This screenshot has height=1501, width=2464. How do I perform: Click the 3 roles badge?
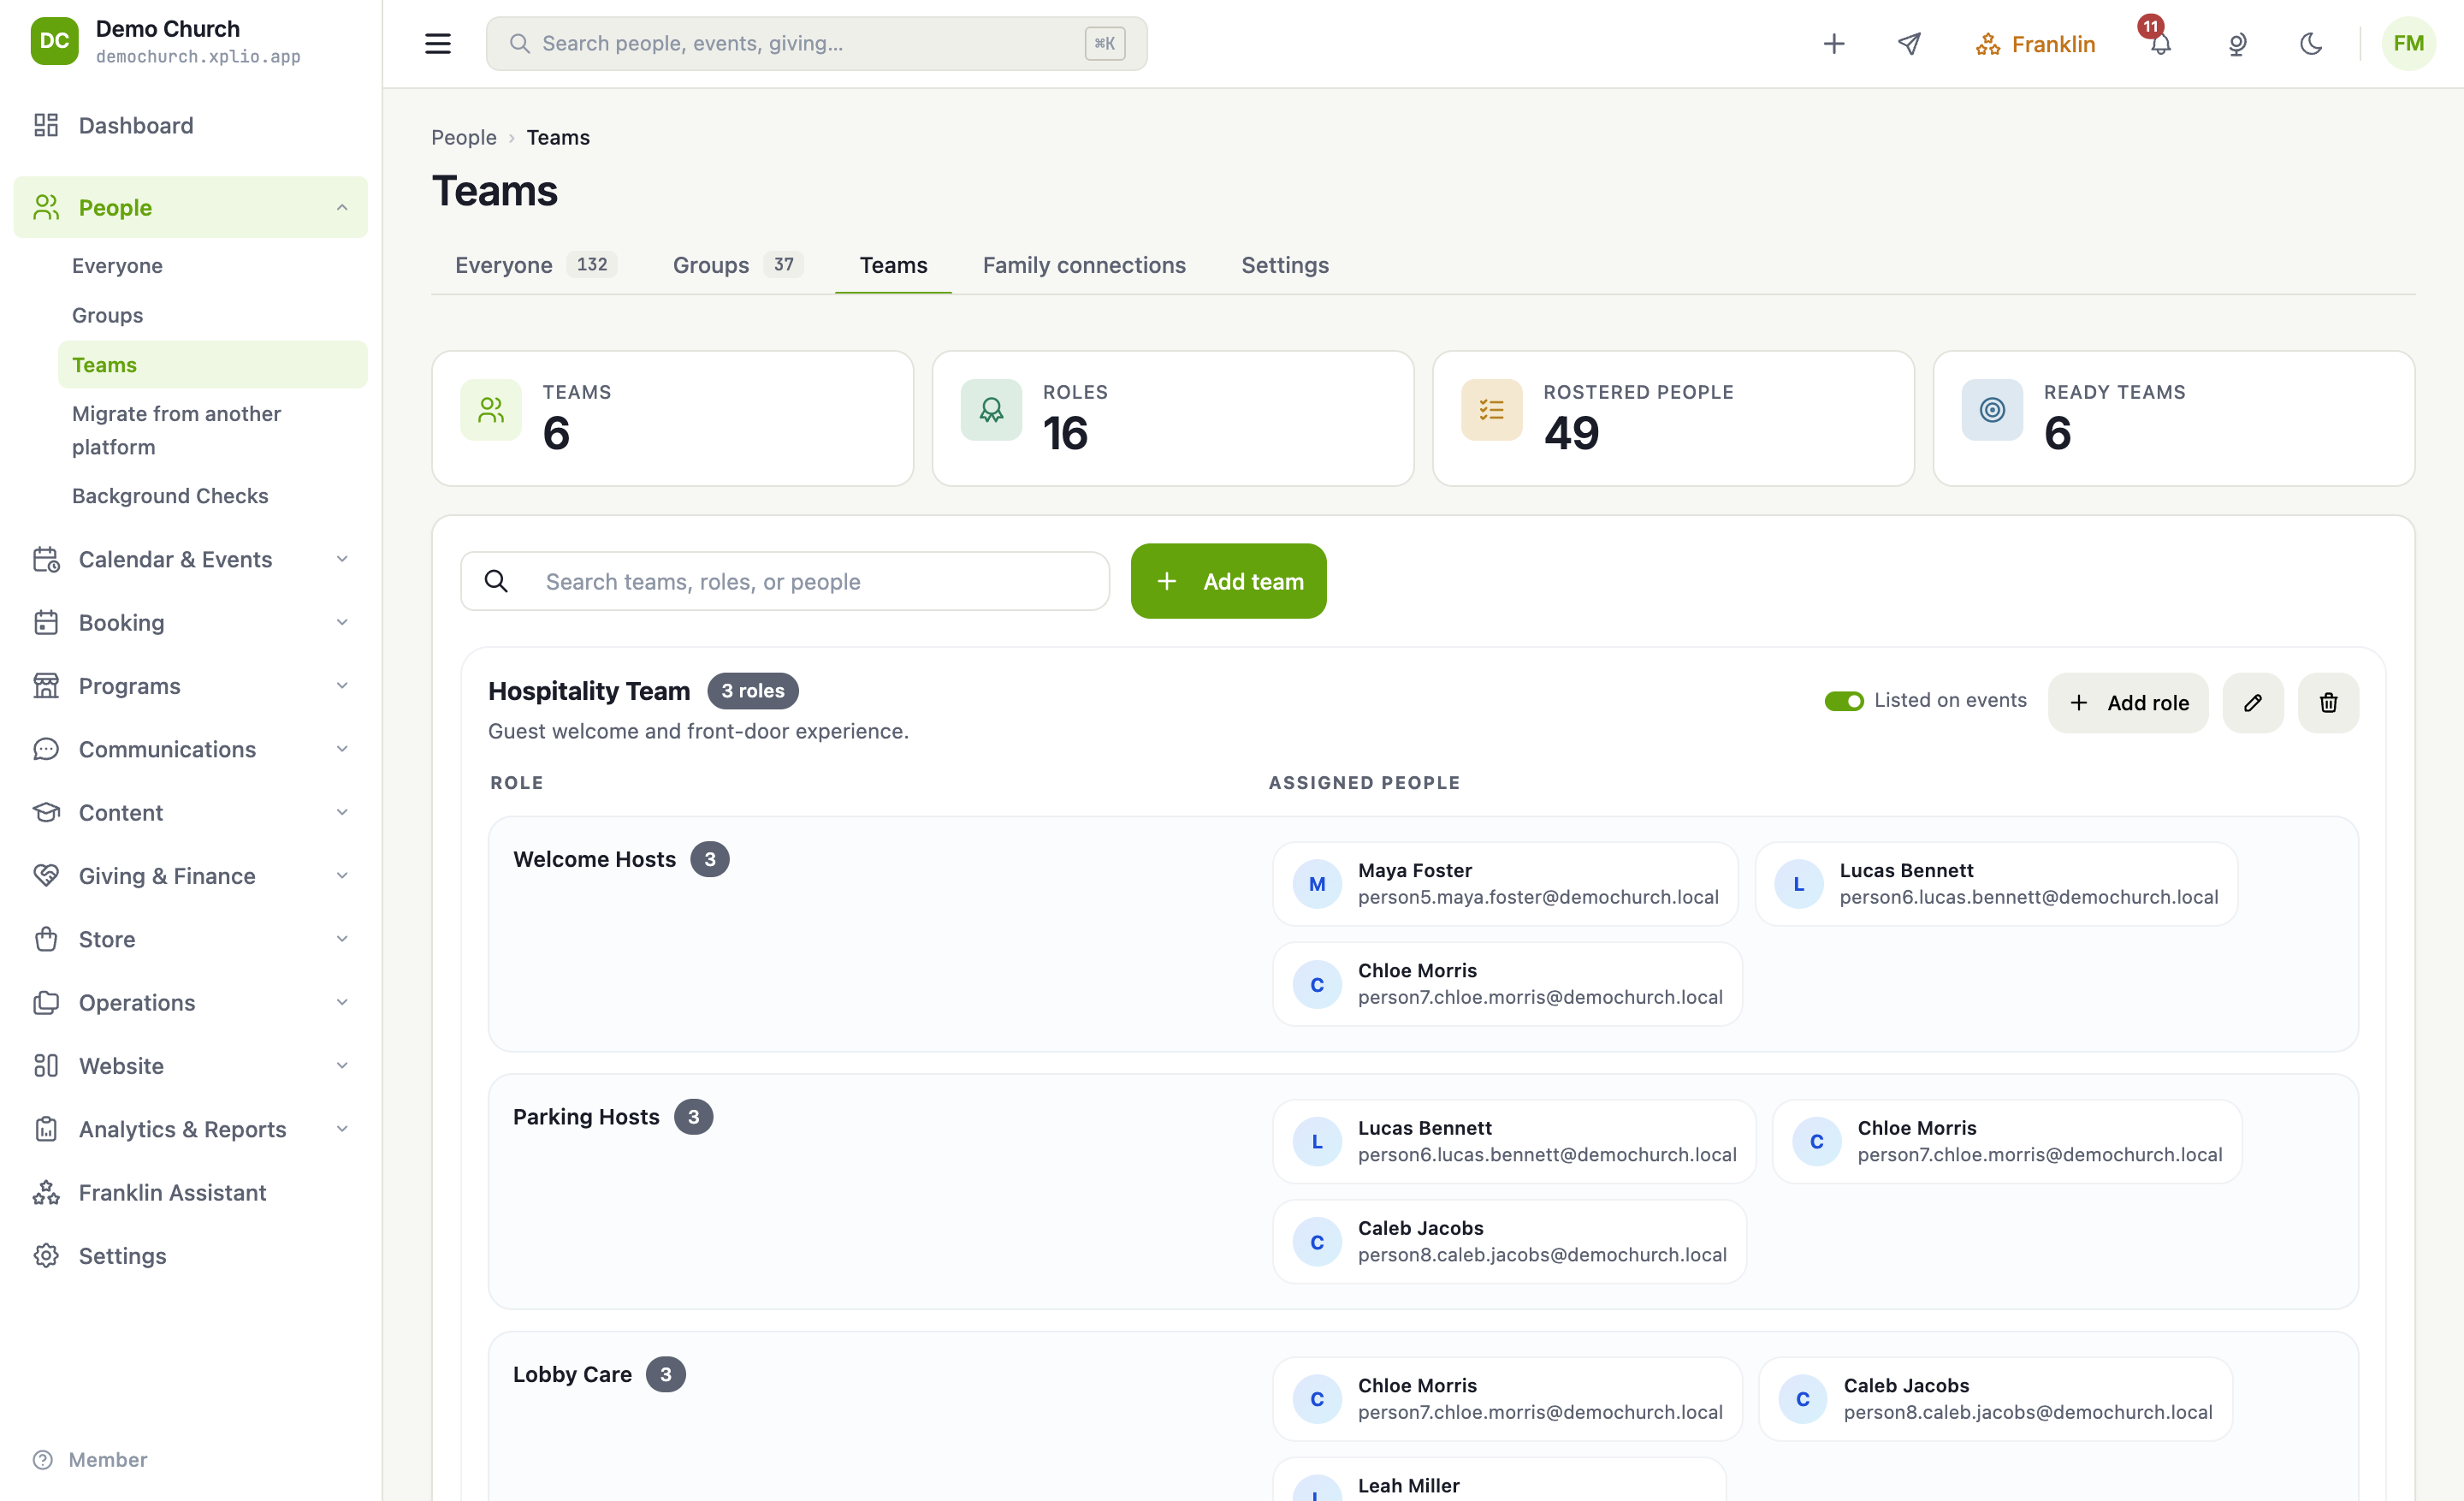(752, 691)
